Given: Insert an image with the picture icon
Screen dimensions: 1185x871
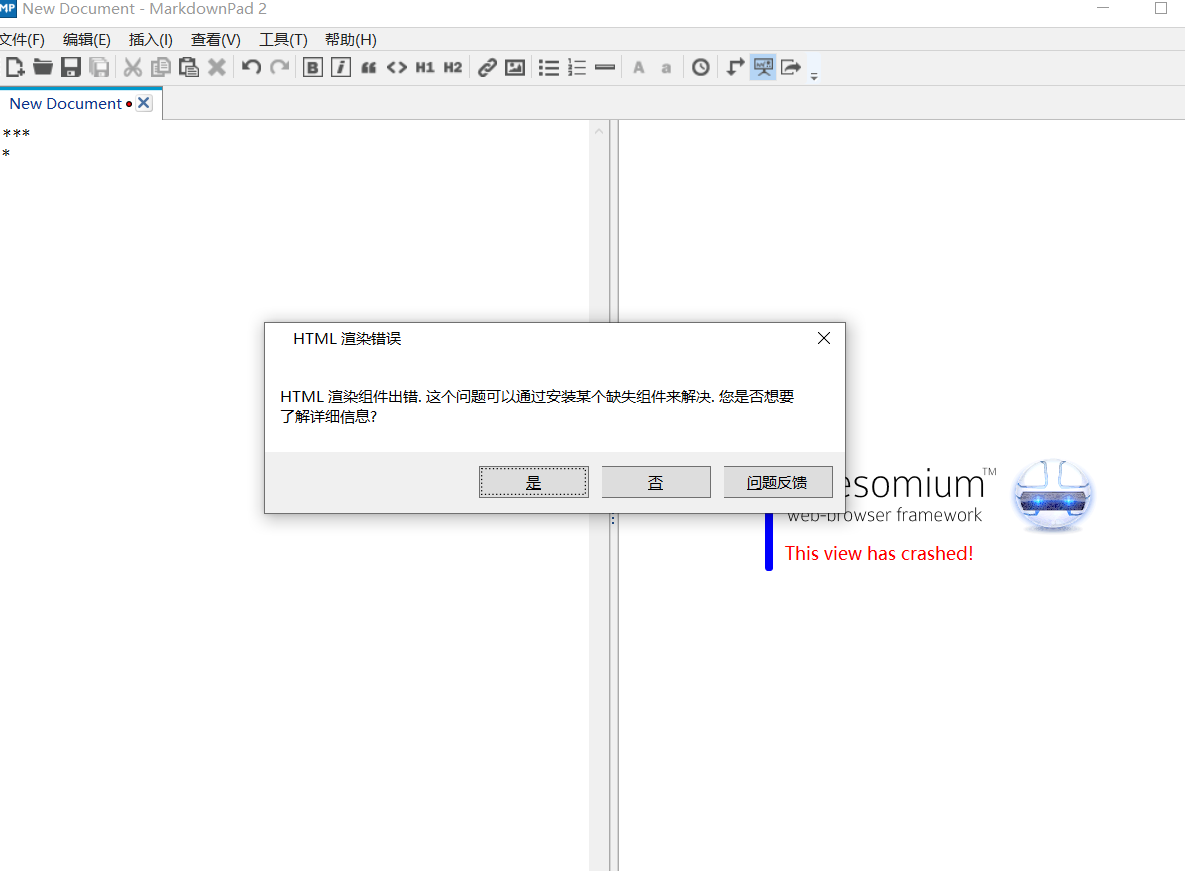Looking at the screenshot, I should (515, 67).
